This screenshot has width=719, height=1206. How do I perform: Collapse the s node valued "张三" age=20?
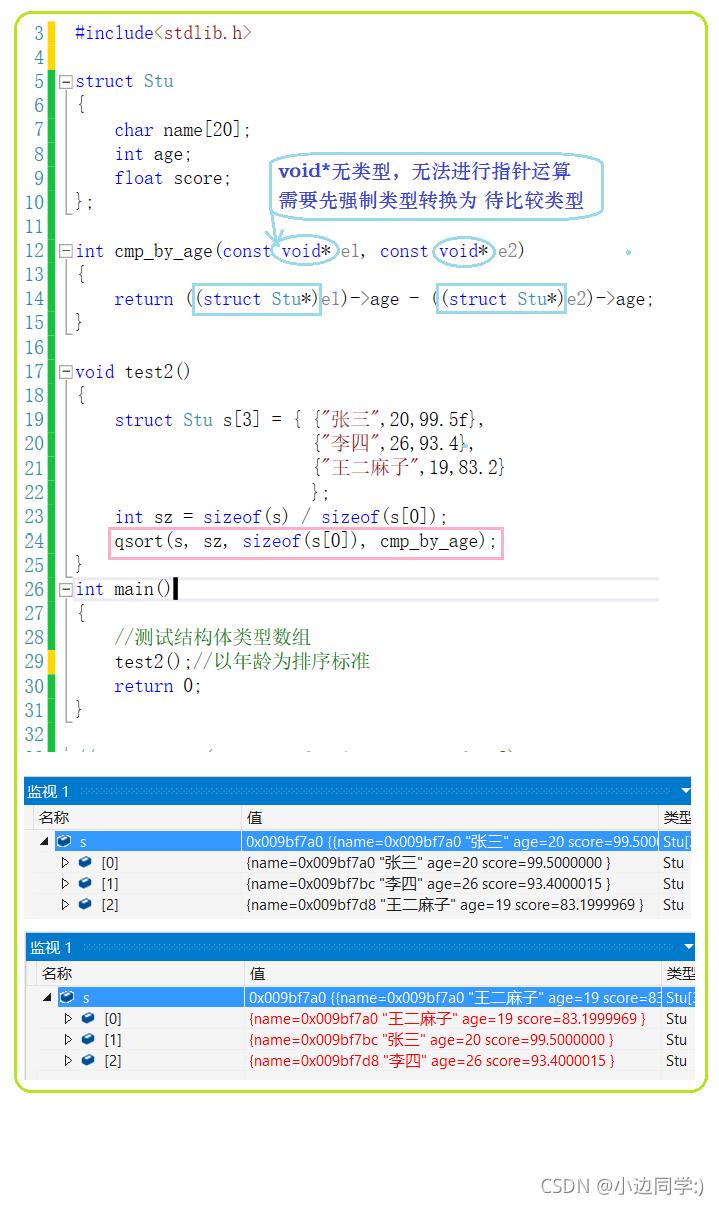point(44,842)
